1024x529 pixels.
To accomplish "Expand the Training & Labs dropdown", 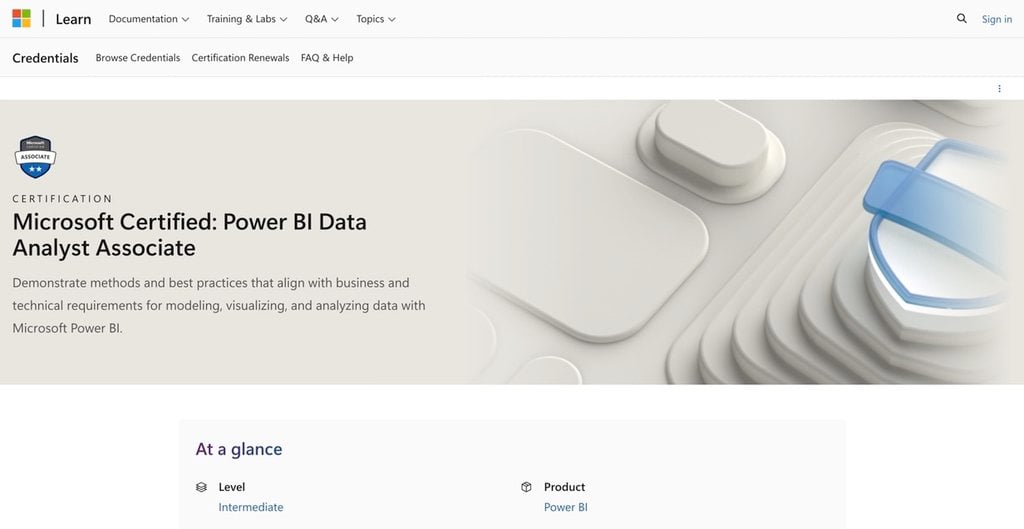I will pos(247,19).
